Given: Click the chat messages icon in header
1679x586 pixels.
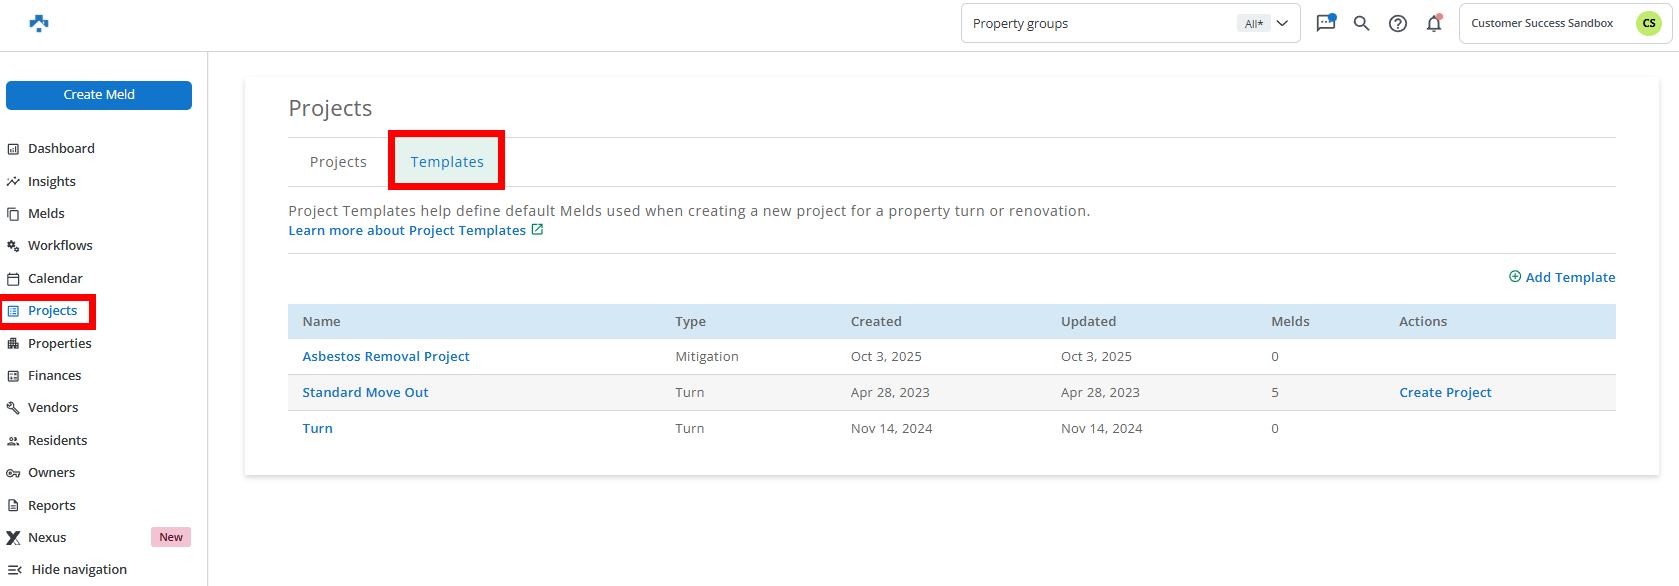Looking at the screenshot, I should (1326, 23).
